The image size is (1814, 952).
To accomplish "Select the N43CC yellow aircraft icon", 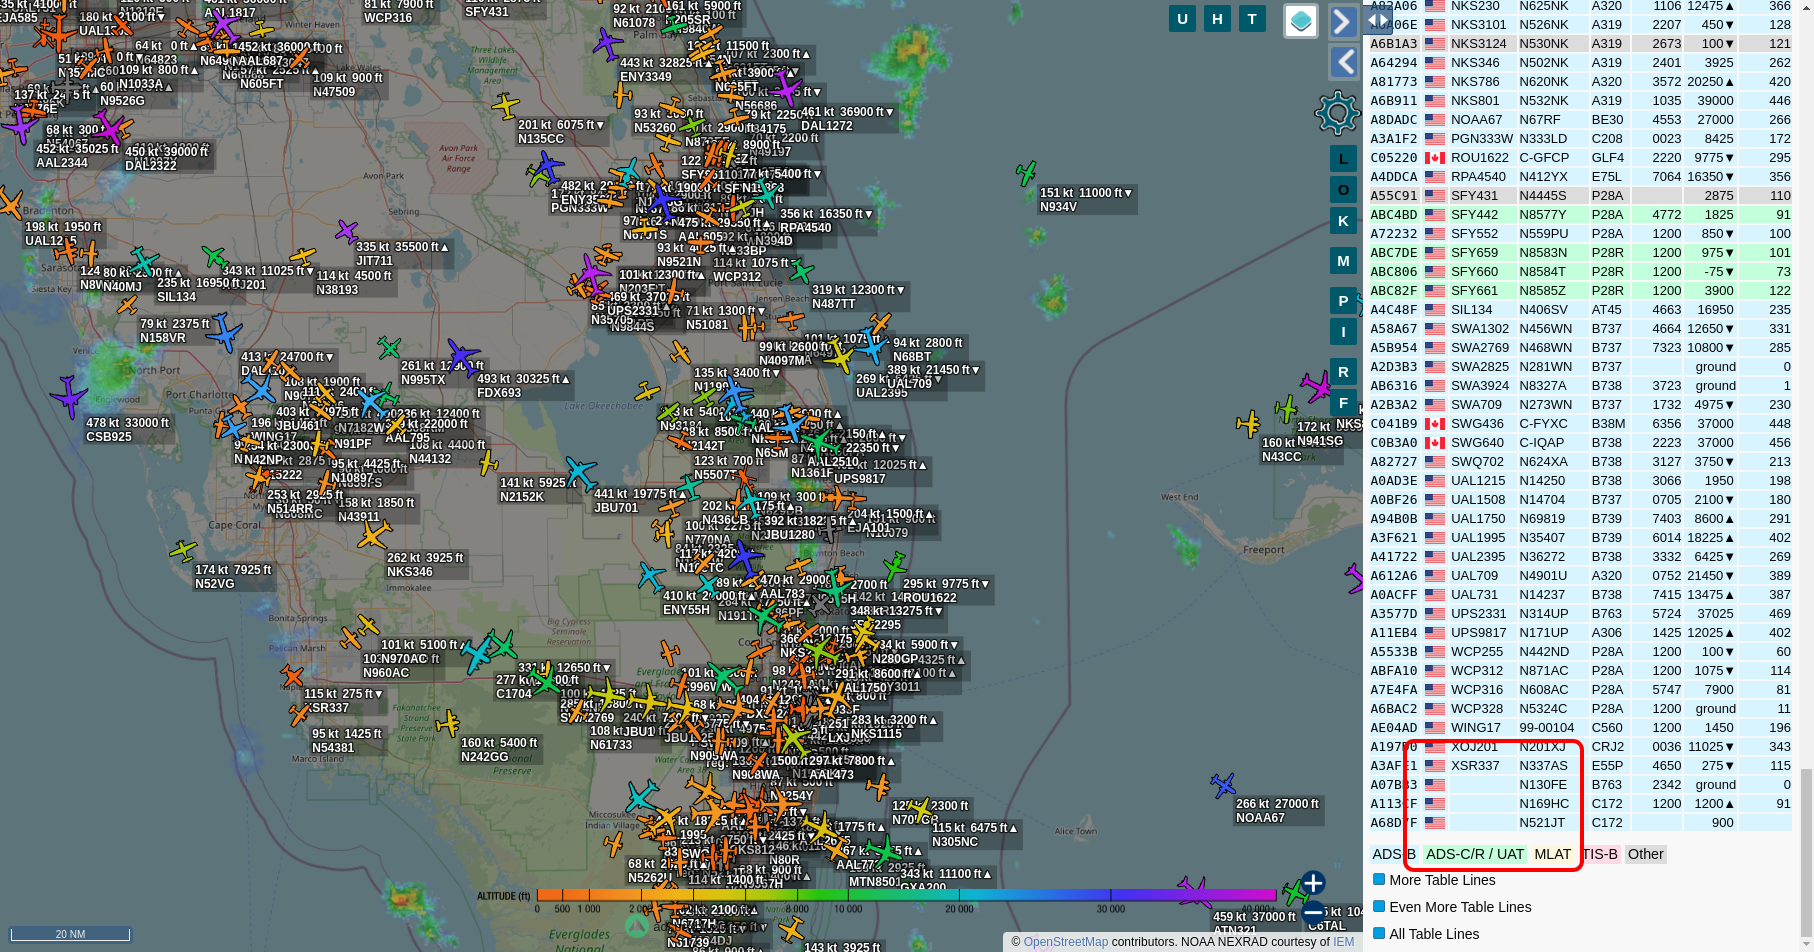I will click(1248, 424).
